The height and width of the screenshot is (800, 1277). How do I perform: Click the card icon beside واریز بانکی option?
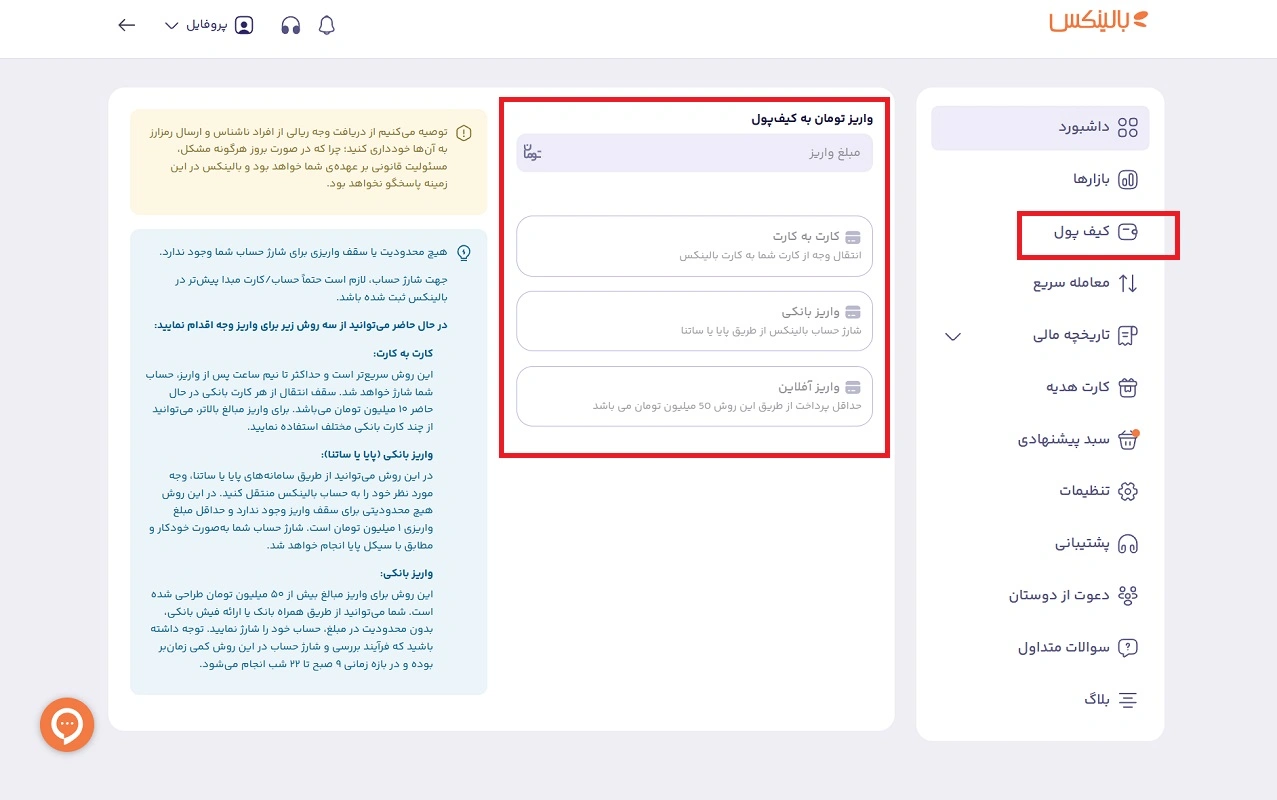tap(853, 312)
